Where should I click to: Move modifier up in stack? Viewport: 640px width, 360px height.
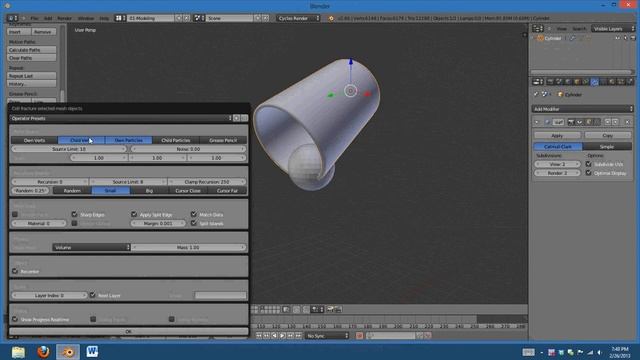[x=607, y=122]
